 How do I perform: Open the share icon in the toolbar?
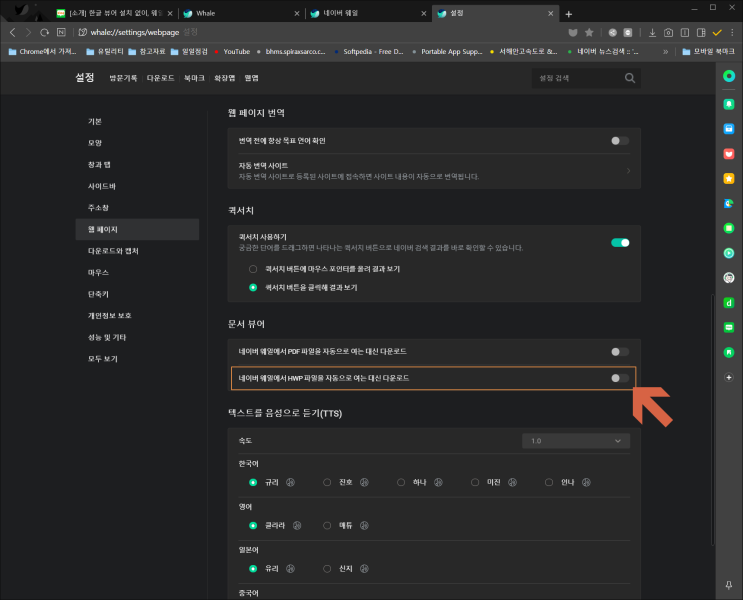(613, 32)
